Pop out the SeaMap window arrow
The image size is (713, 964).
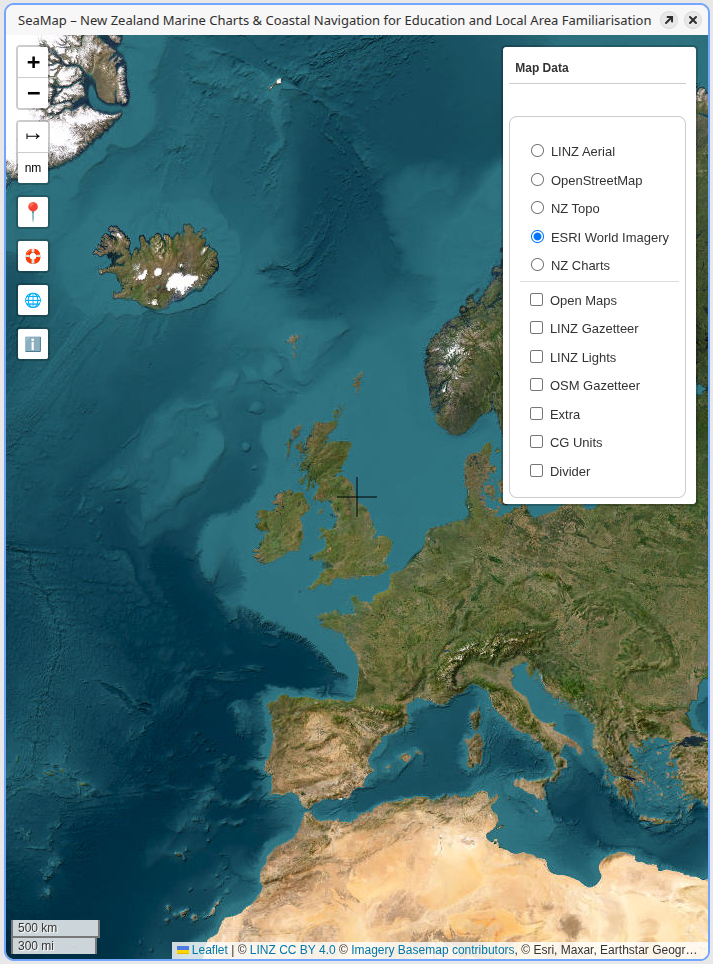coord(669,20)
